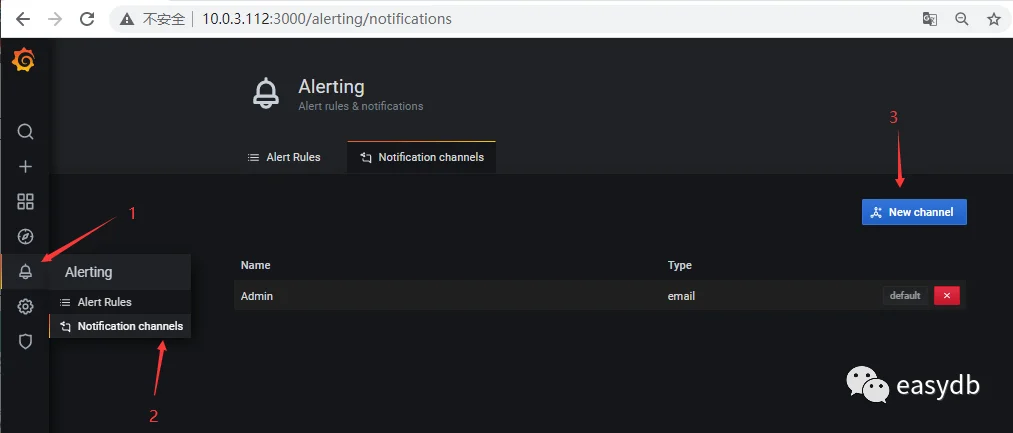Viewport: 1013px width, 433px height.
Task: Go back with browser back arrow
Action: click(23, 19)
